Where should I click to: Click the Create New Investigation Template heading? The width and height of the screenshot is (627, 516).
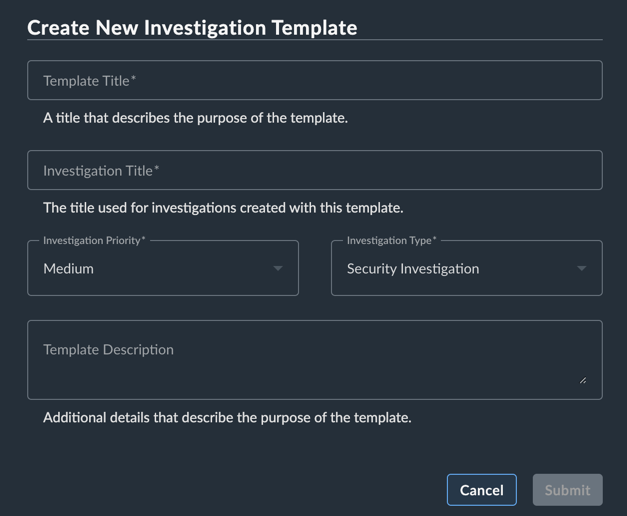tap(192, 28)
